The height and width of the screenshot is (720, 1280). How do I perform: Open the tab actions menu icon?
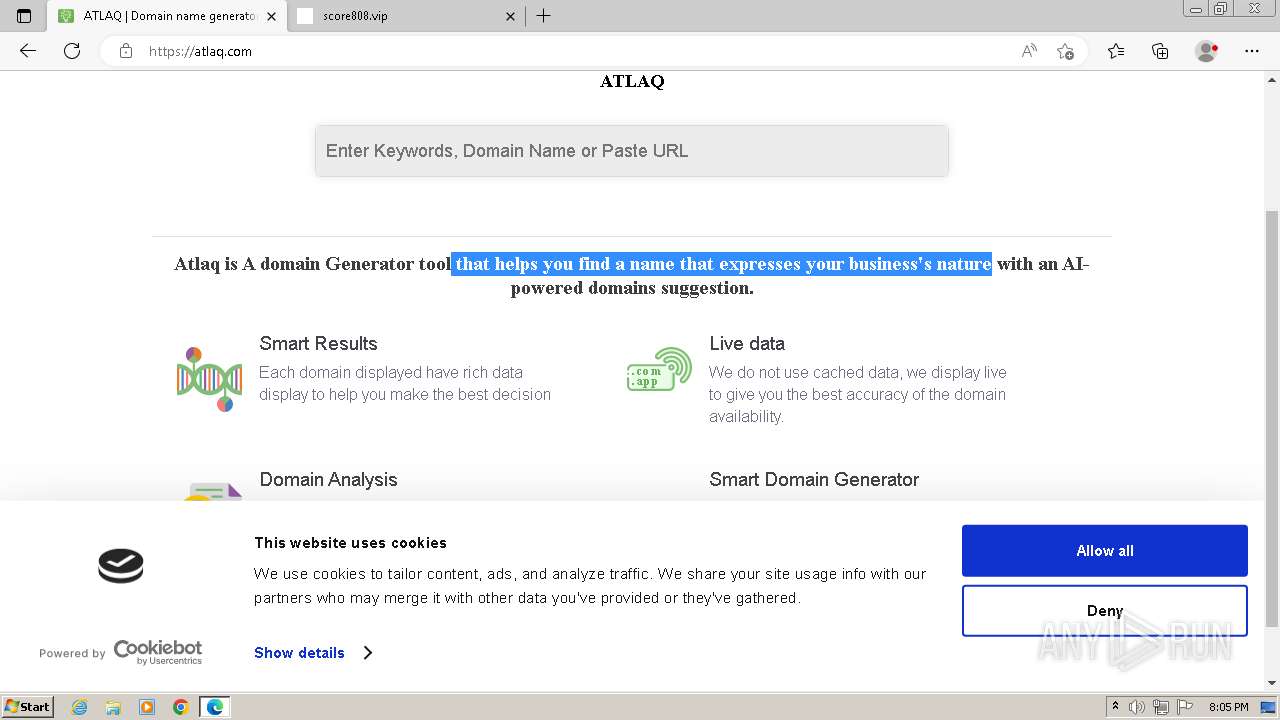pyautogui.click(x=24, y=16)
